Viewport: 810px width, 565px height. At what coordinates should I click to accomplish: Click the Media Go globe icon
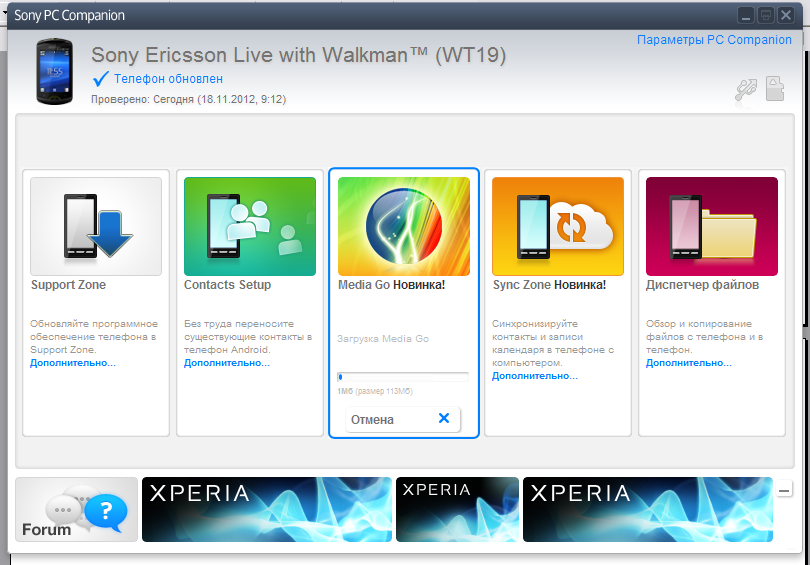tap(404, 226)
